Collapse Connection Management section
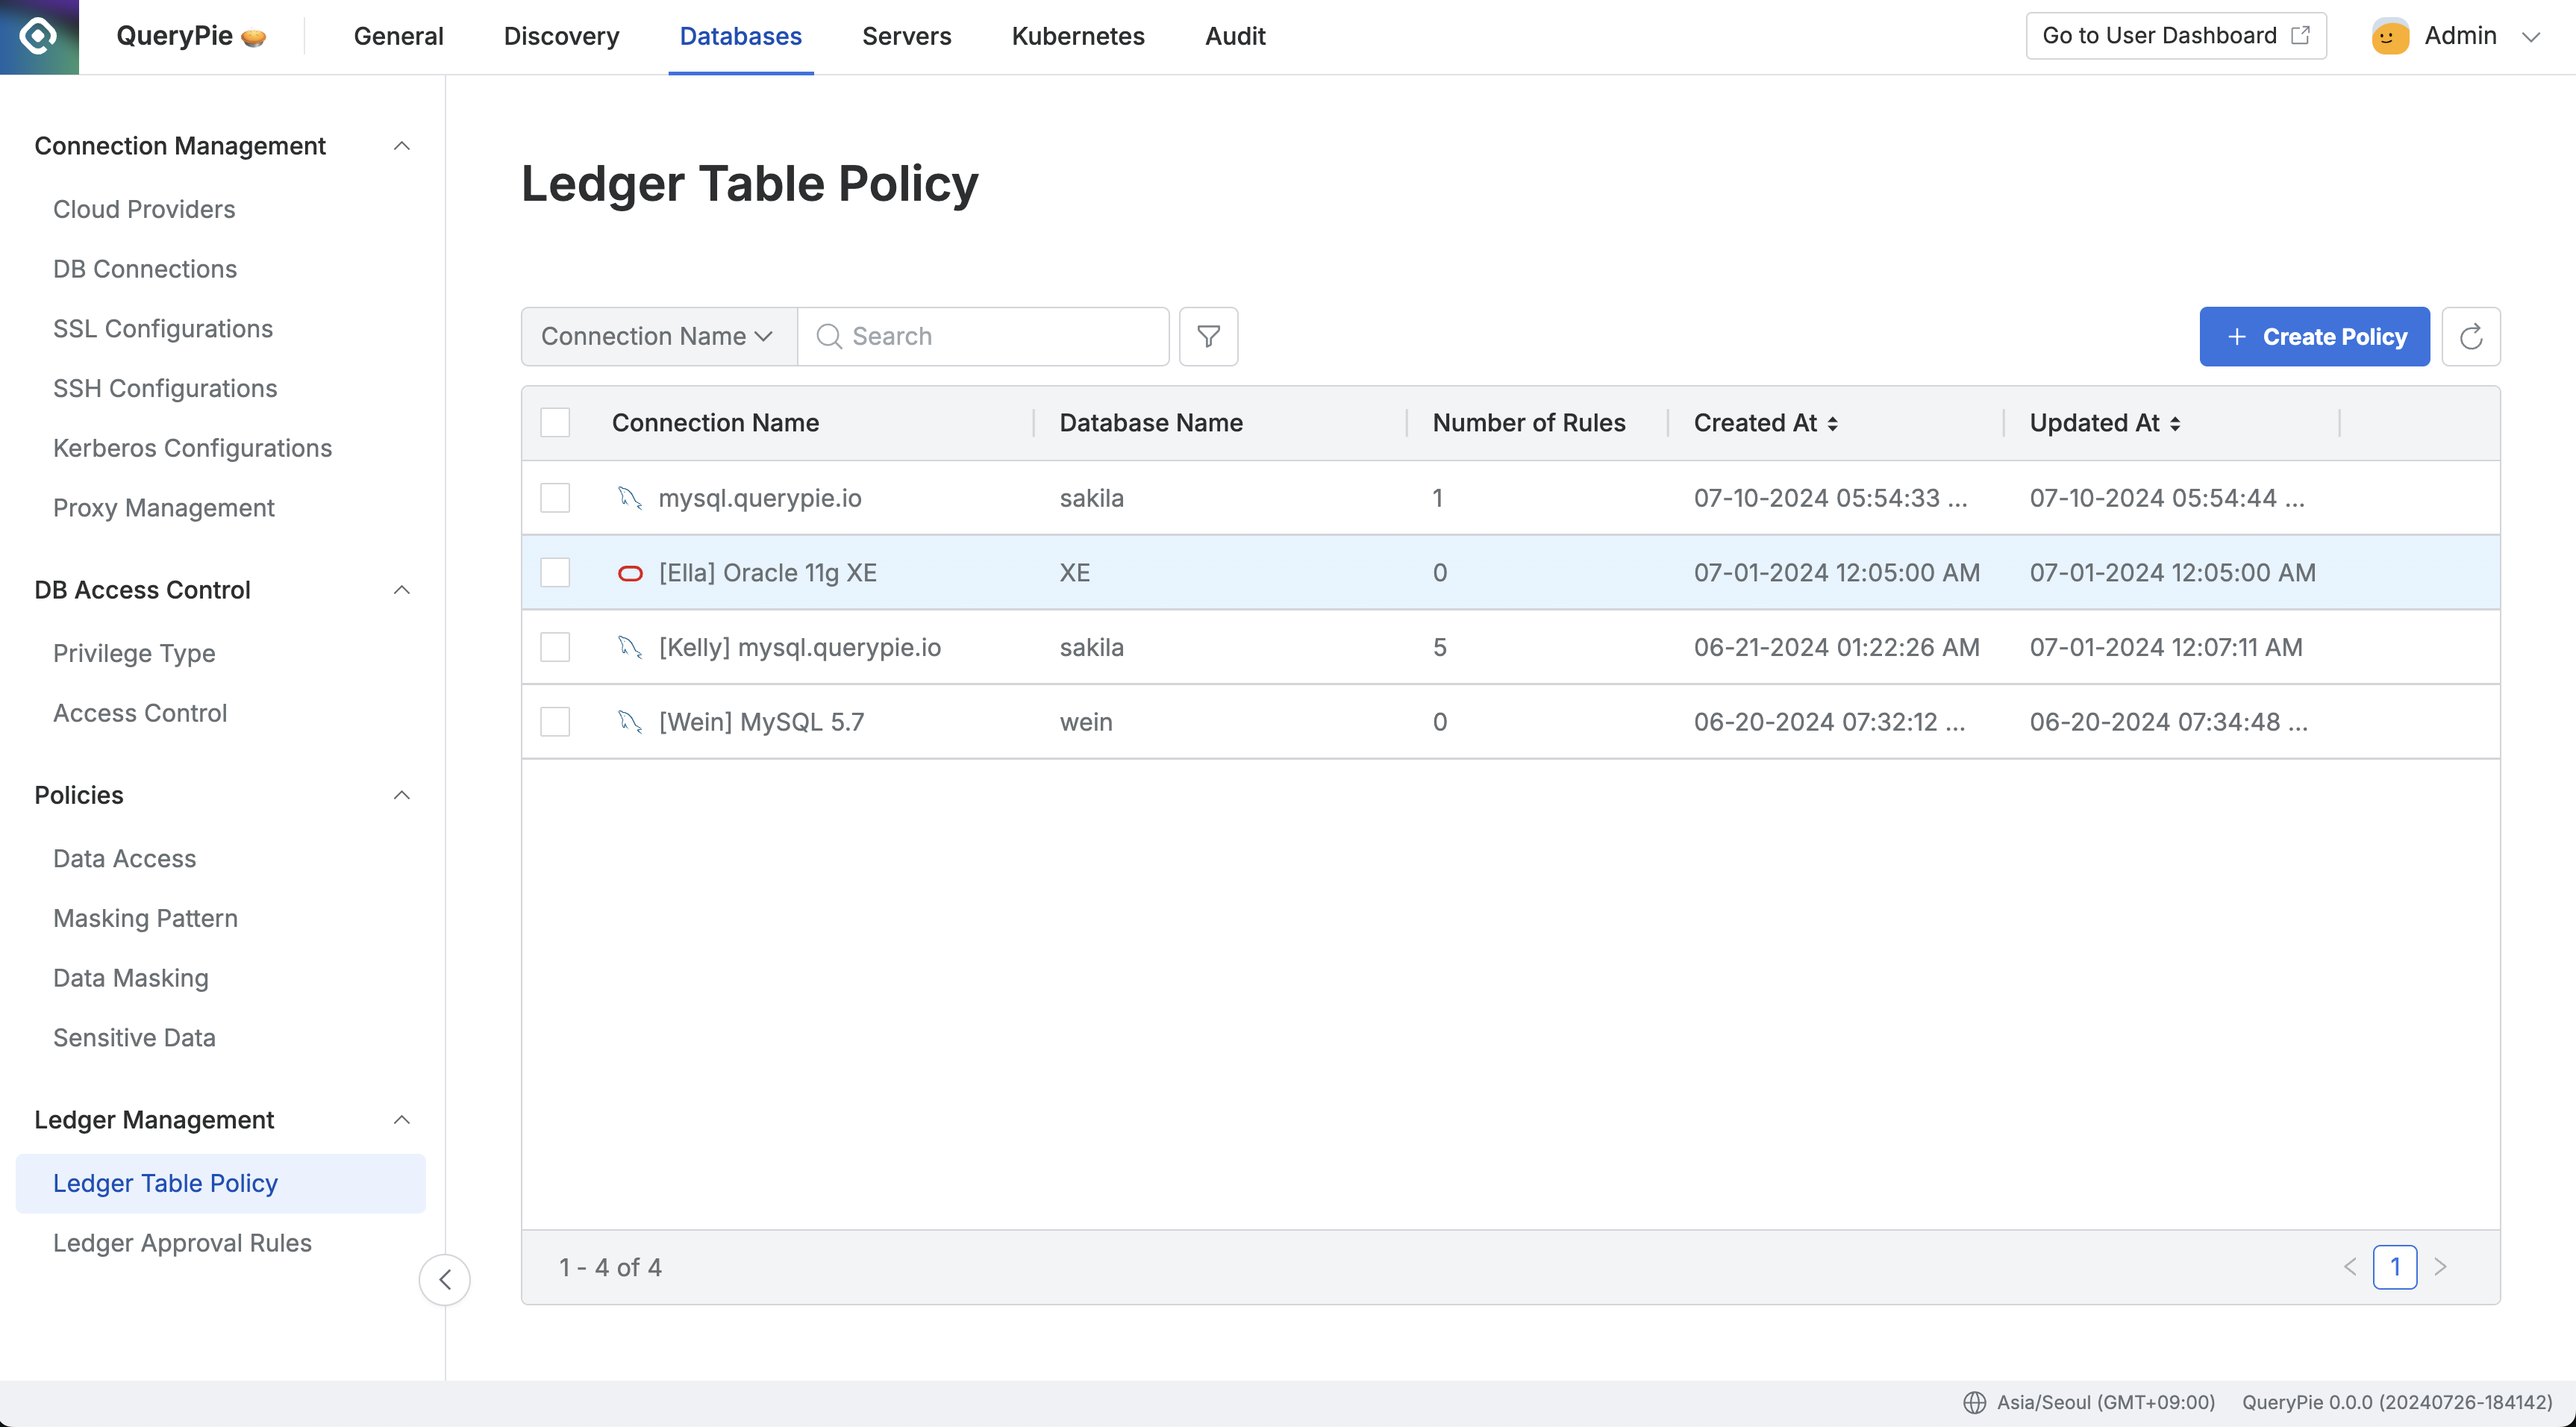This screenshot has height=1427, width=2576. click(402, 146)
